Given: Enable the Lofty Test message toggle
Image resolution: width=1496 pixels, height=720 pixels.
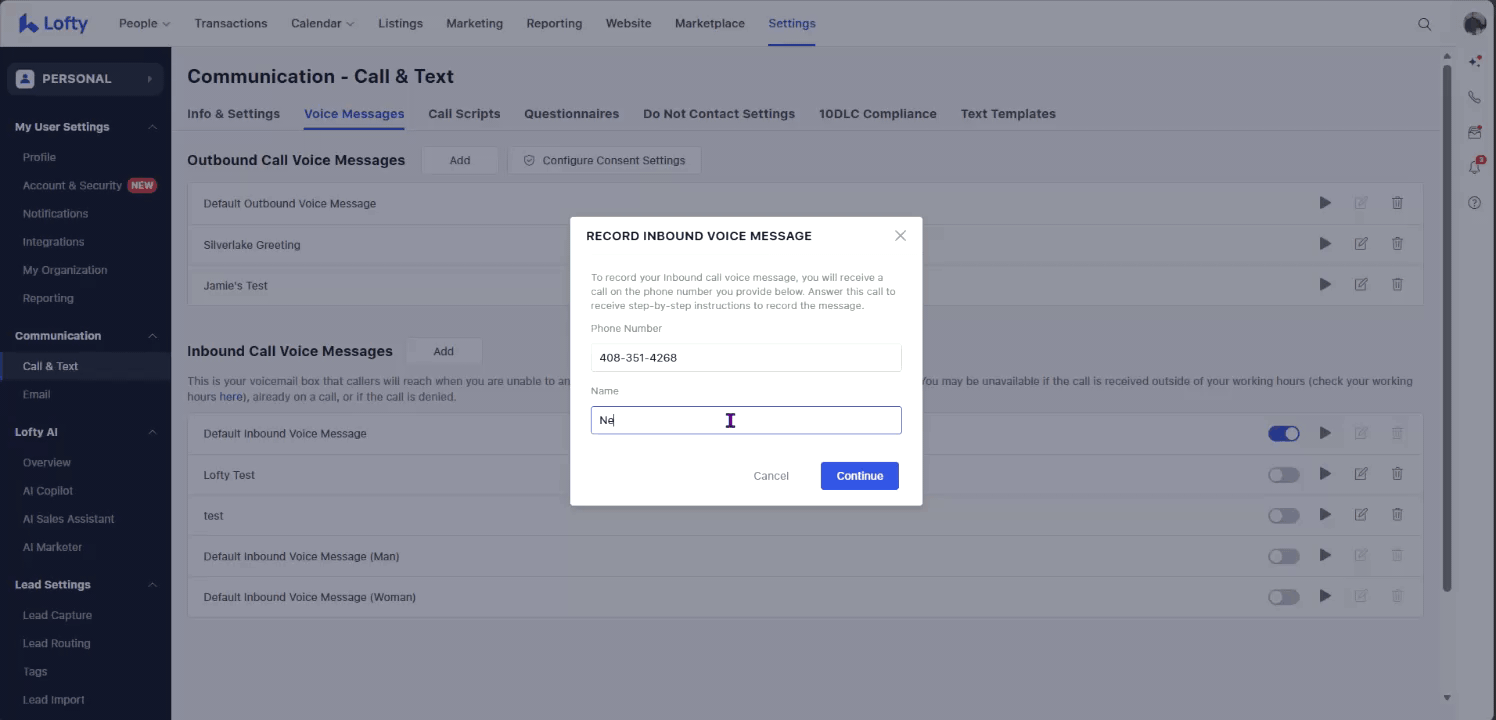Looking at the screenshot, I should (x=1283, y=475).
